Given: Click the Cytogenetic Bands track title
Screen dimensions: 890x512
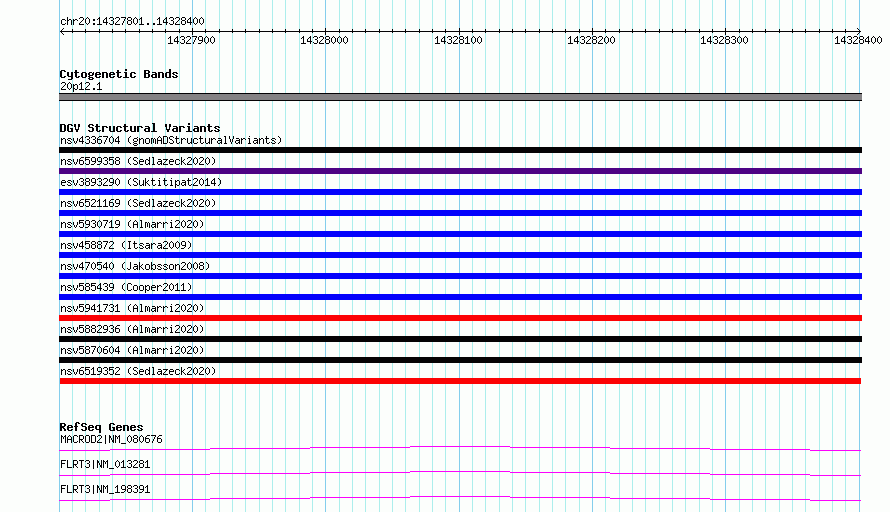Looking at the screenshot, I should (119, 74).
